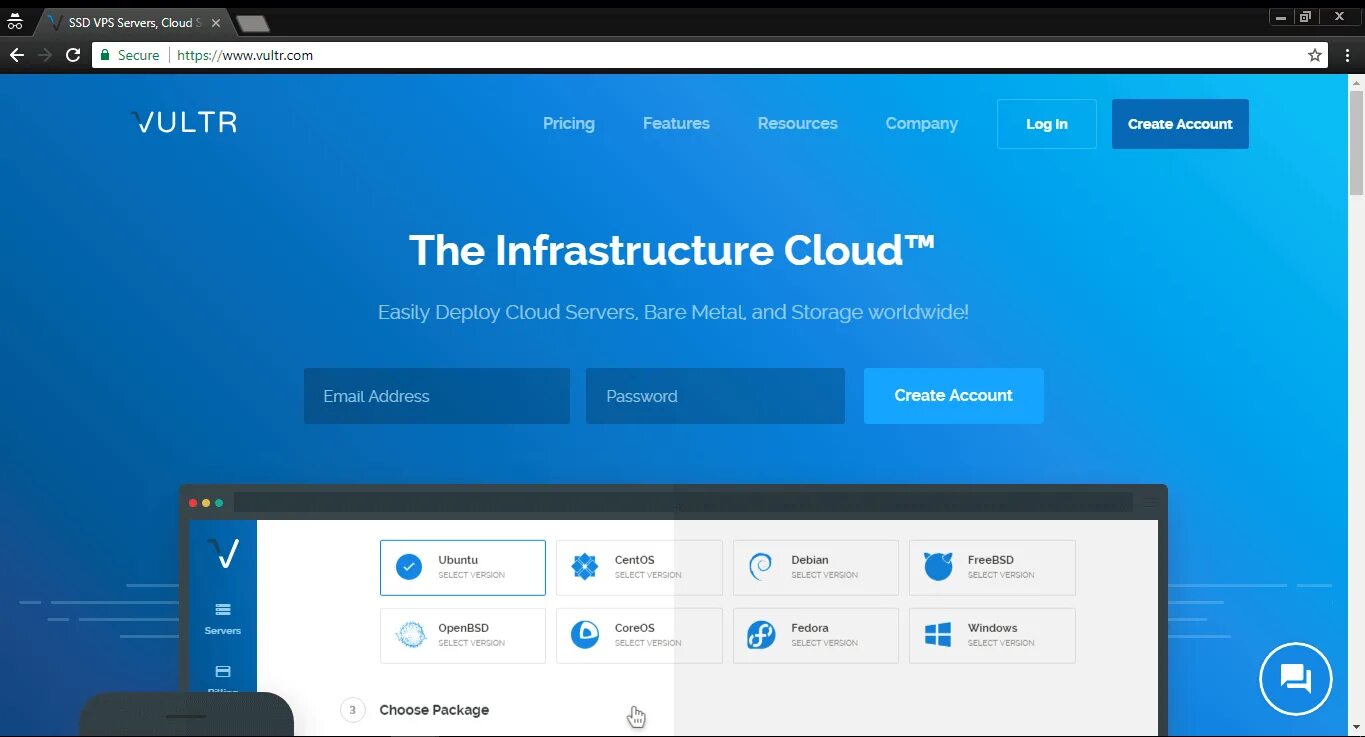Click the OpenBSD pufferfish icon
1365x737 pixels.
[410, 635]
